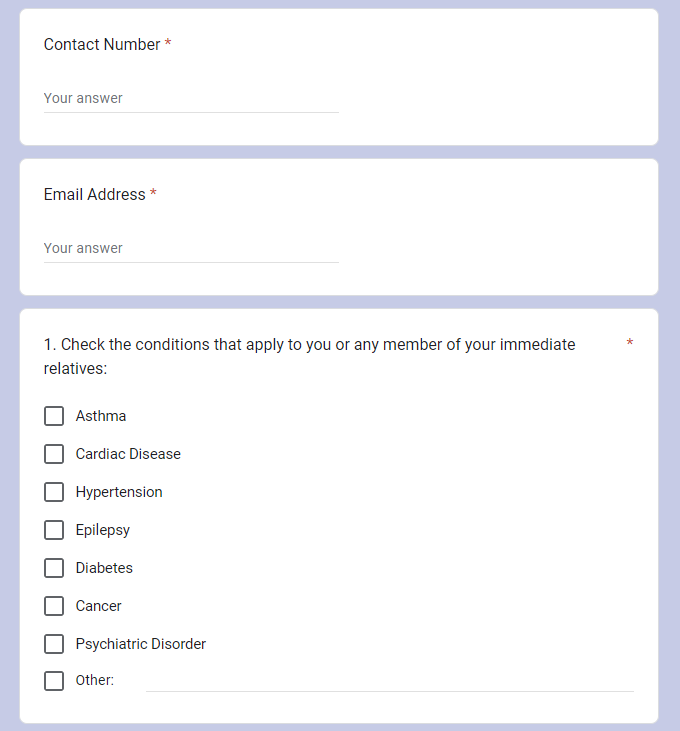Click the 'Asthma' option label text
This screenshot has width=680, height=731.
[101, 416]
